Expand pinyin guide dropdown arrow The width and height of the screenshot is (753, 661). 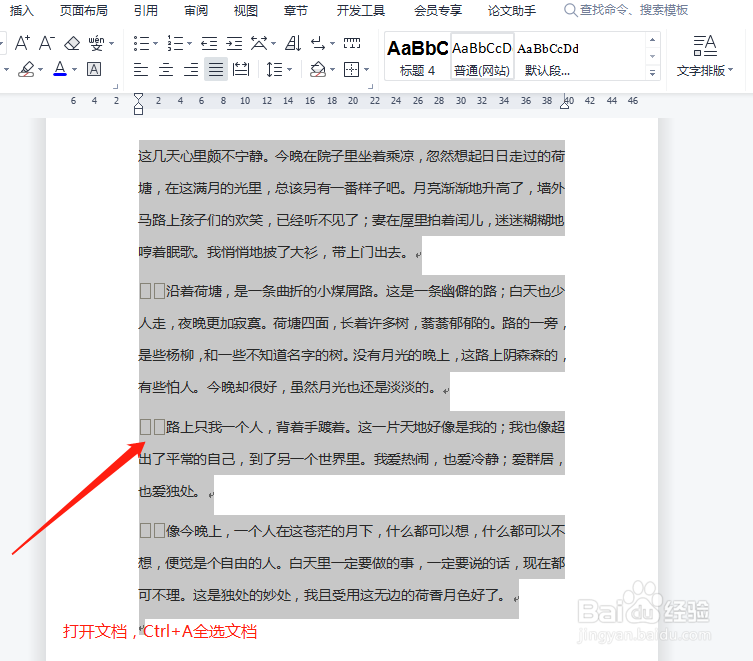[111, 44]
